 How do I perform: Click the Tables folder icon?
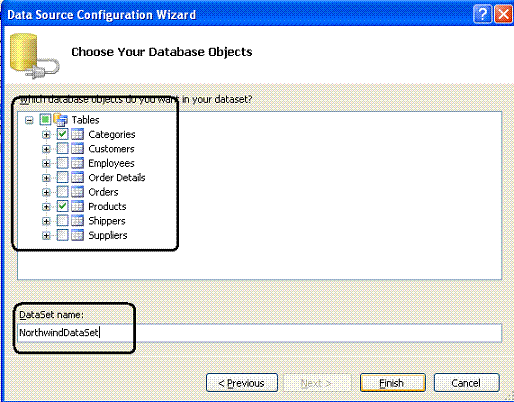(x=60, y=119)
